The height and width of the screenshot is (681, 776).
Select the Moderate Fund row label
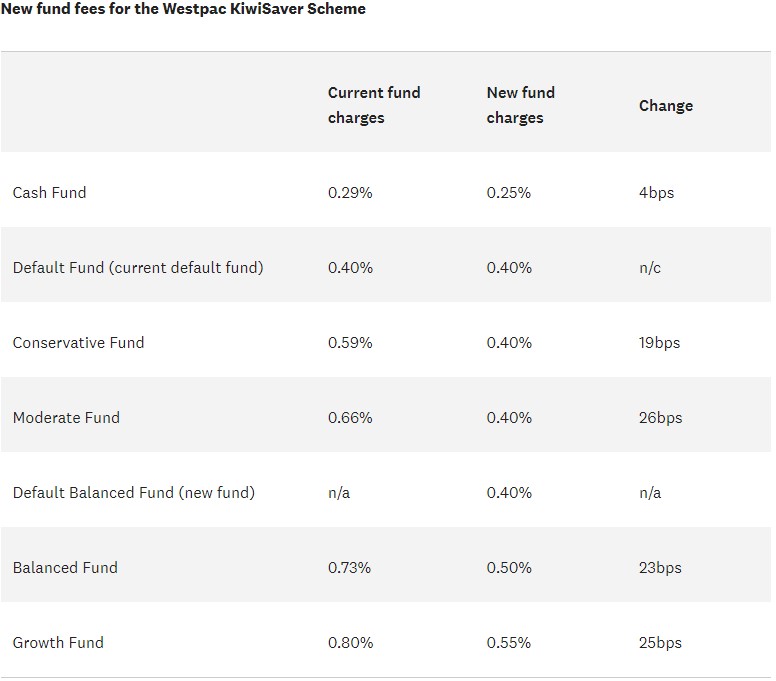[66, 418]
